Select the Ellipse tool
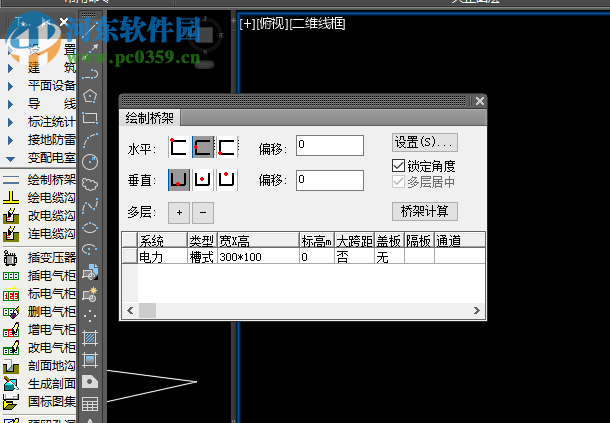 coord(90,228)
